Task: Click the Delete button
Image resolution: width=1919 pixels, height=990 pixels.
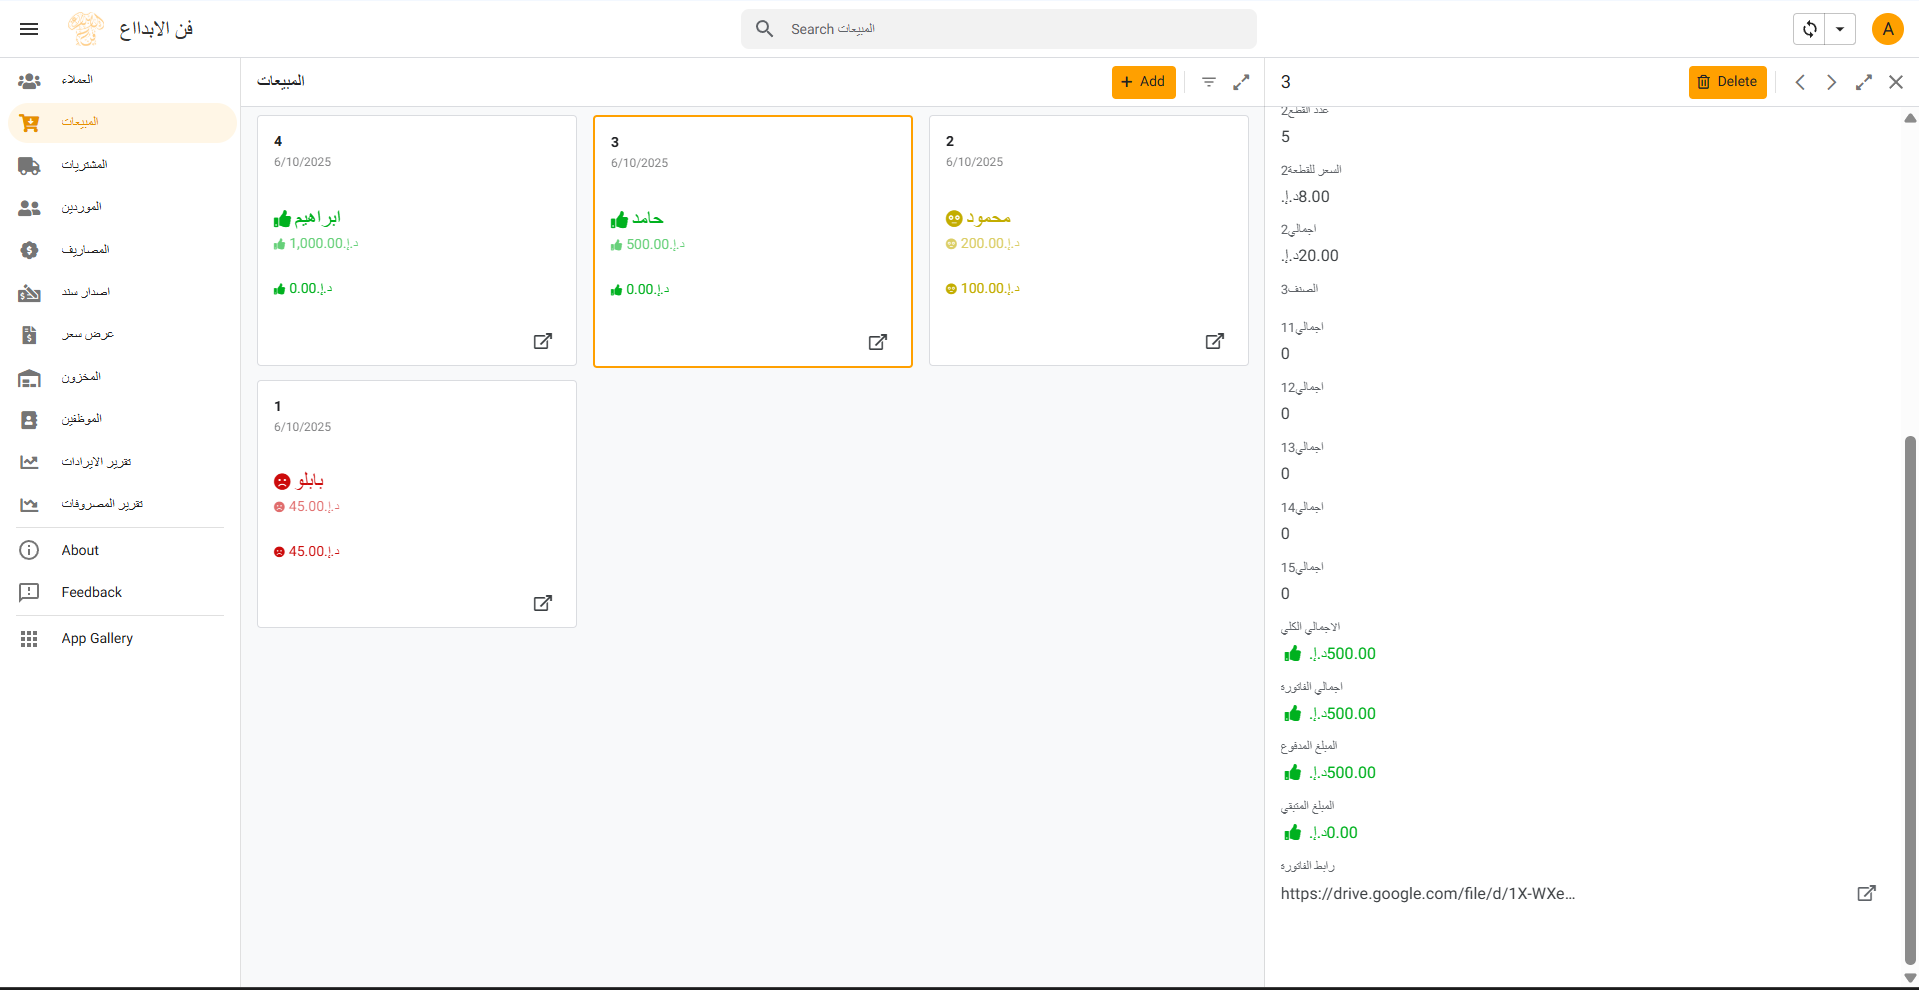Action: pos(1727,82)
